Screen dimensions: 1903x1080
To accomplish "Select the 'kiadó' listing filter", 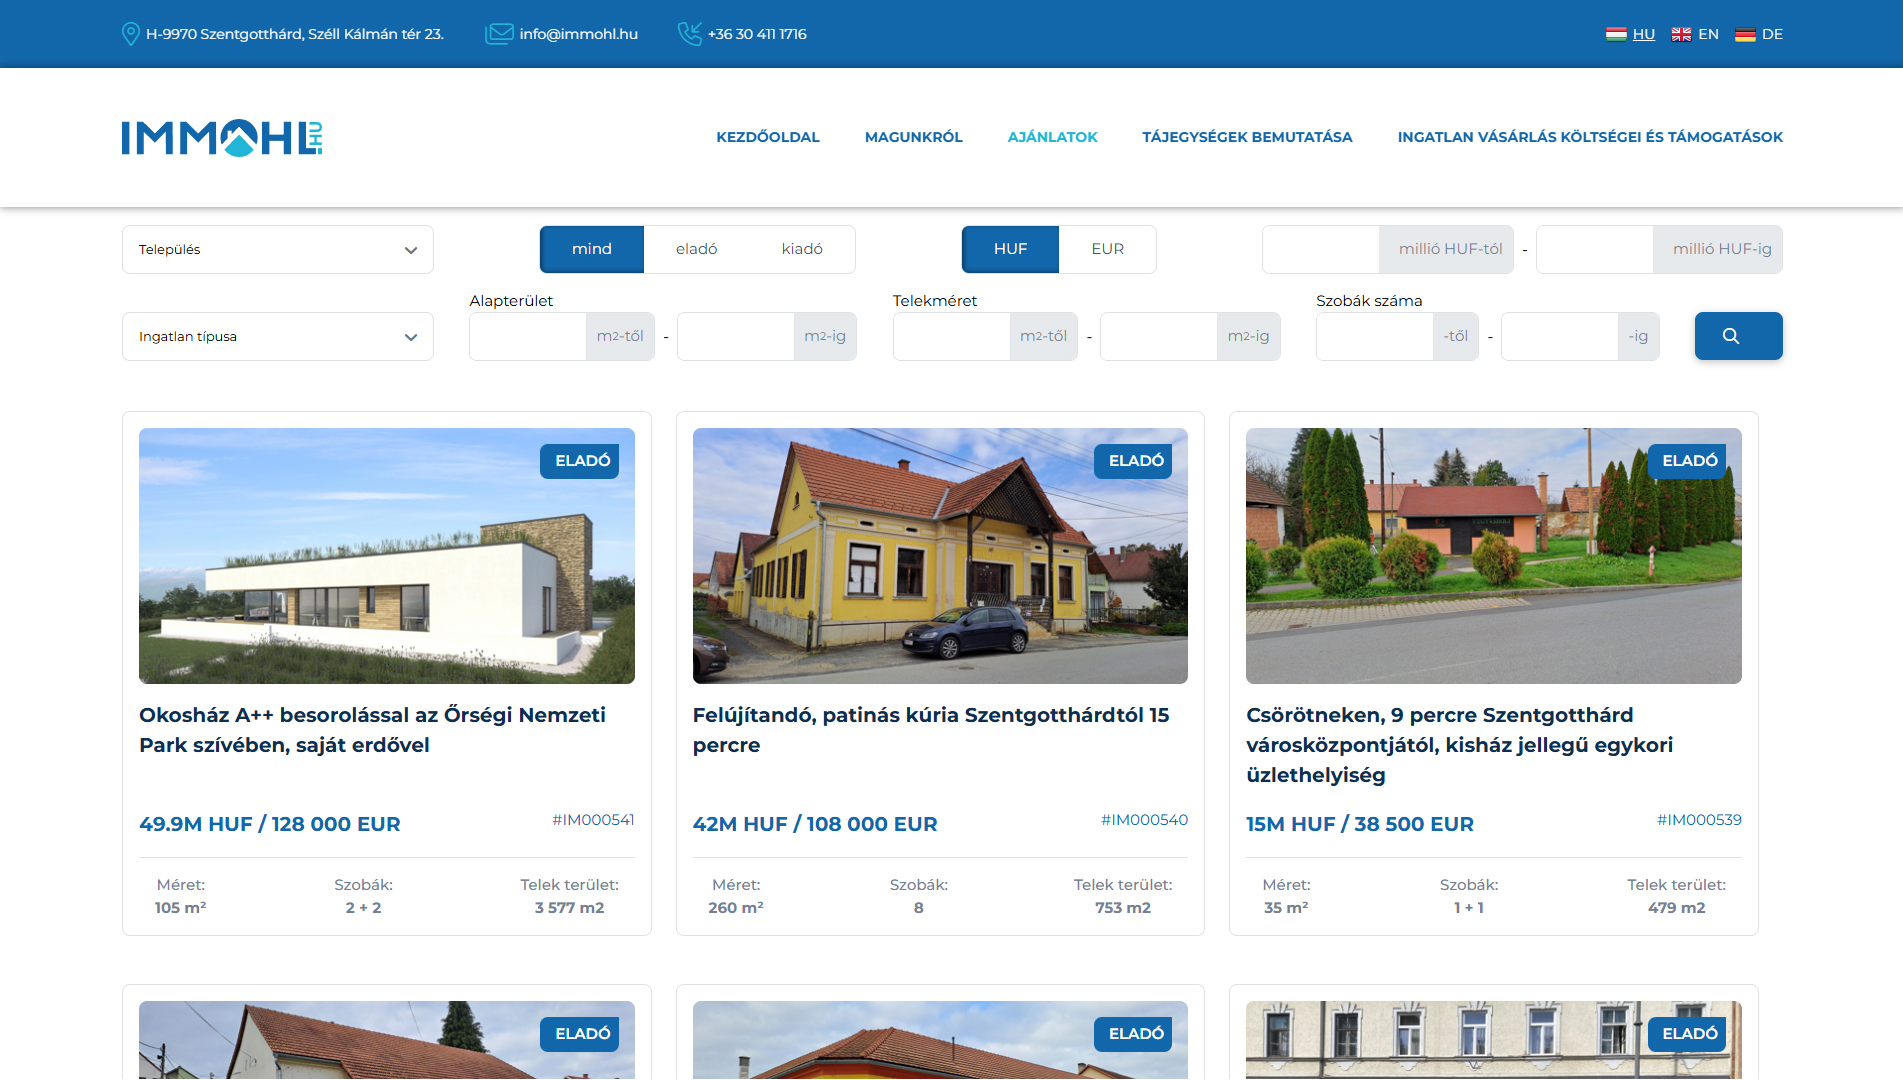I will coord(802,249).
